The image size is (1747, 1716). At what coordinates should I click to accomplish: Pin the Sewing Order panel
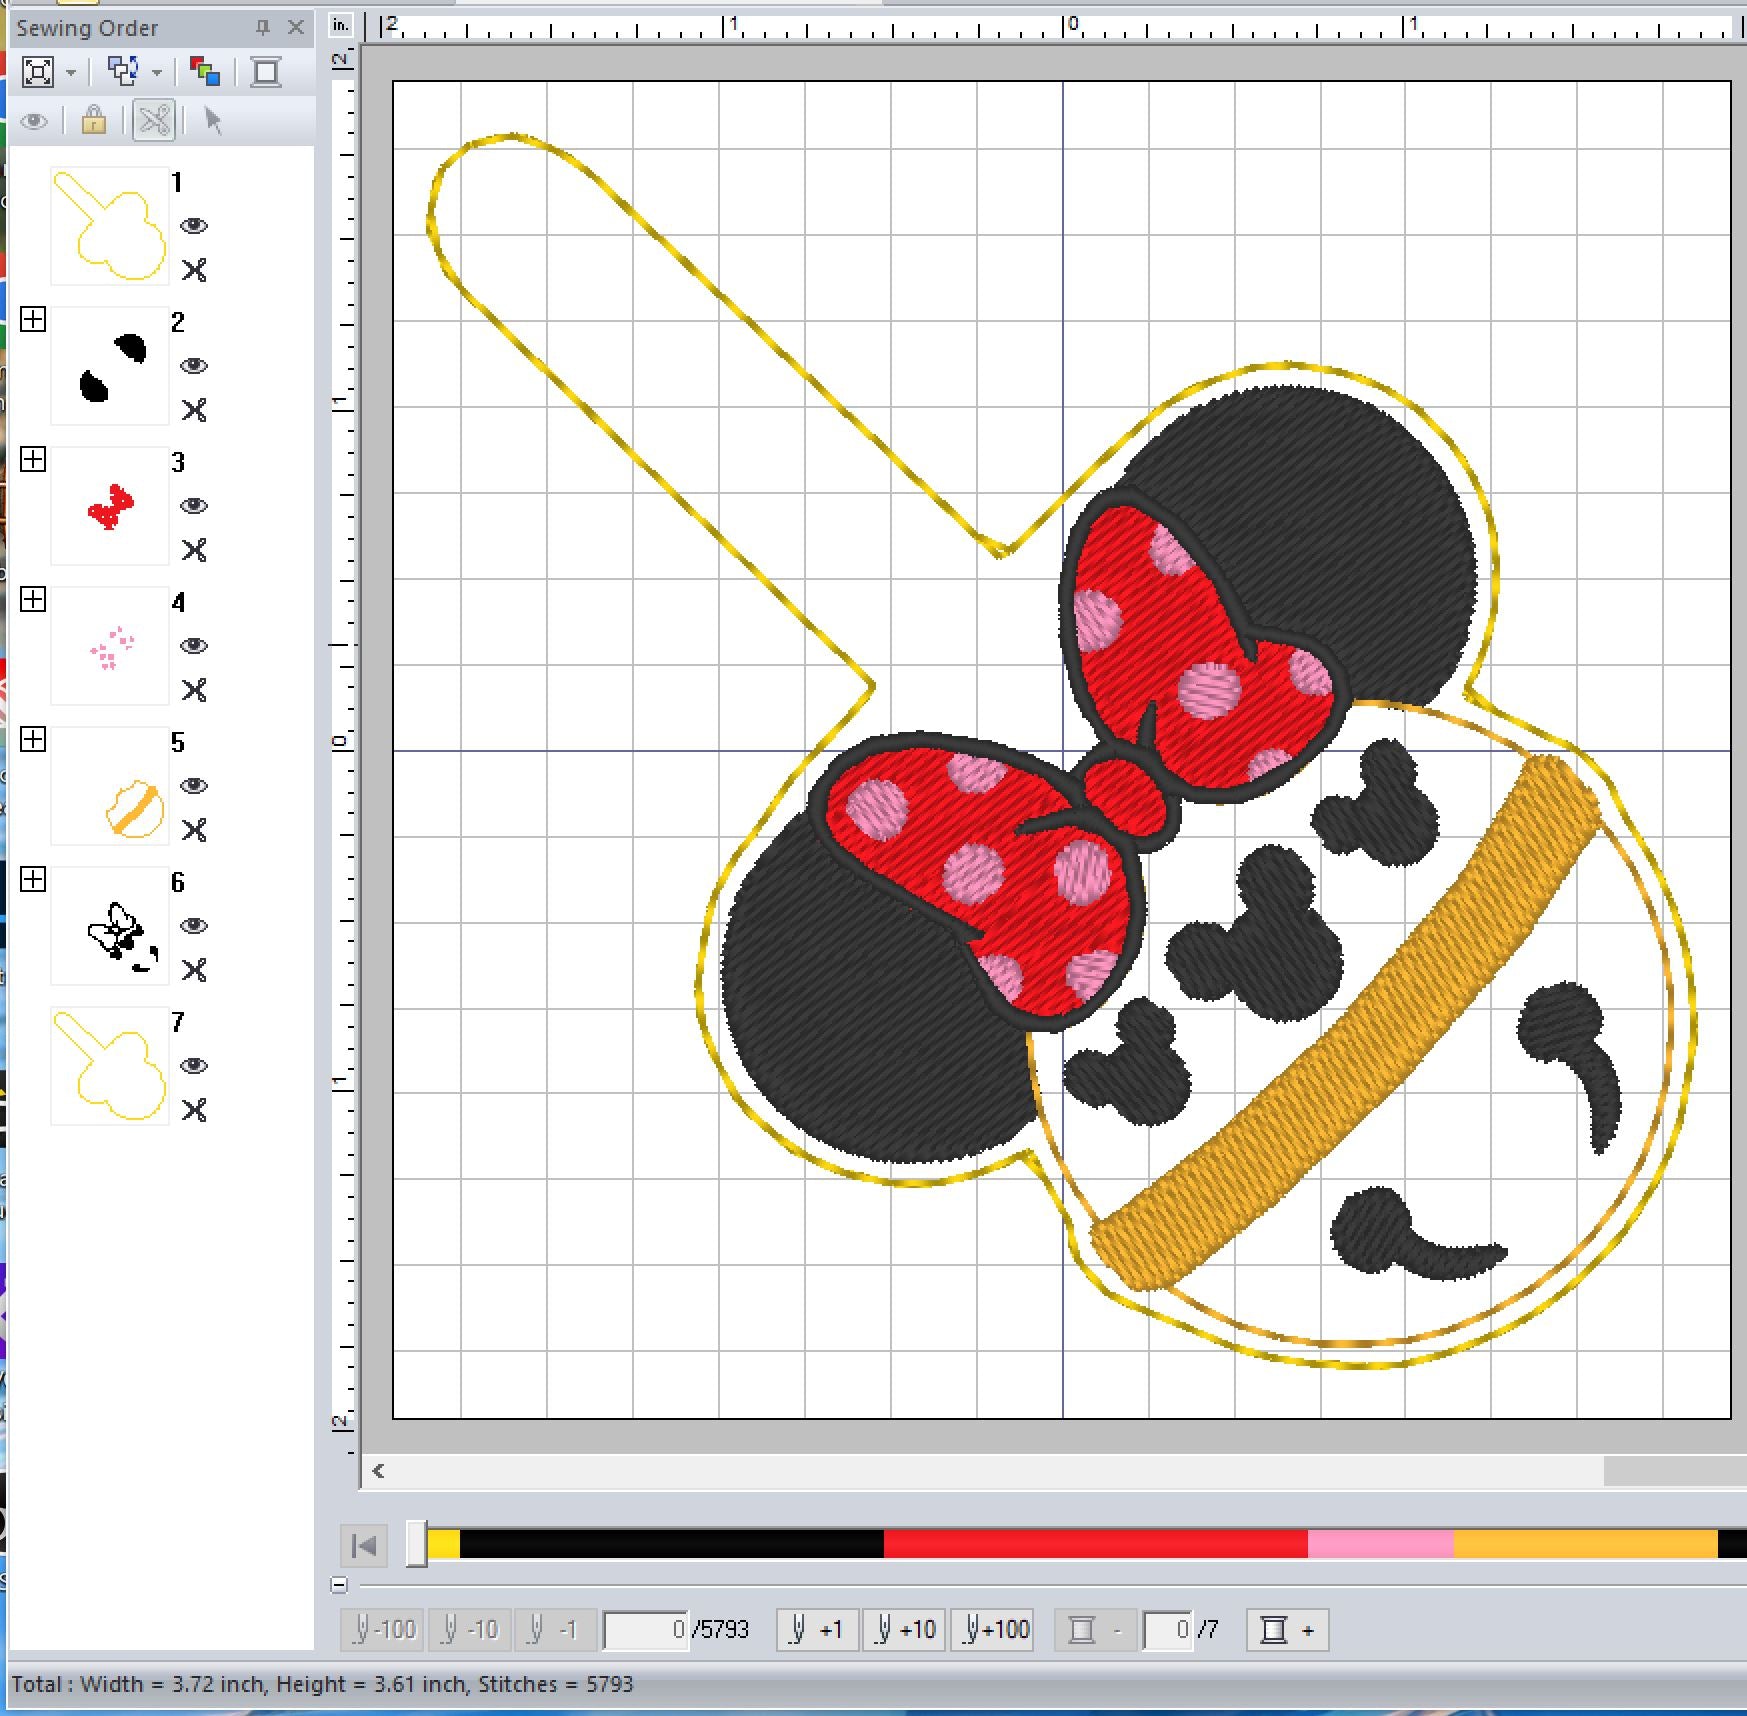[x=263, y=28]
